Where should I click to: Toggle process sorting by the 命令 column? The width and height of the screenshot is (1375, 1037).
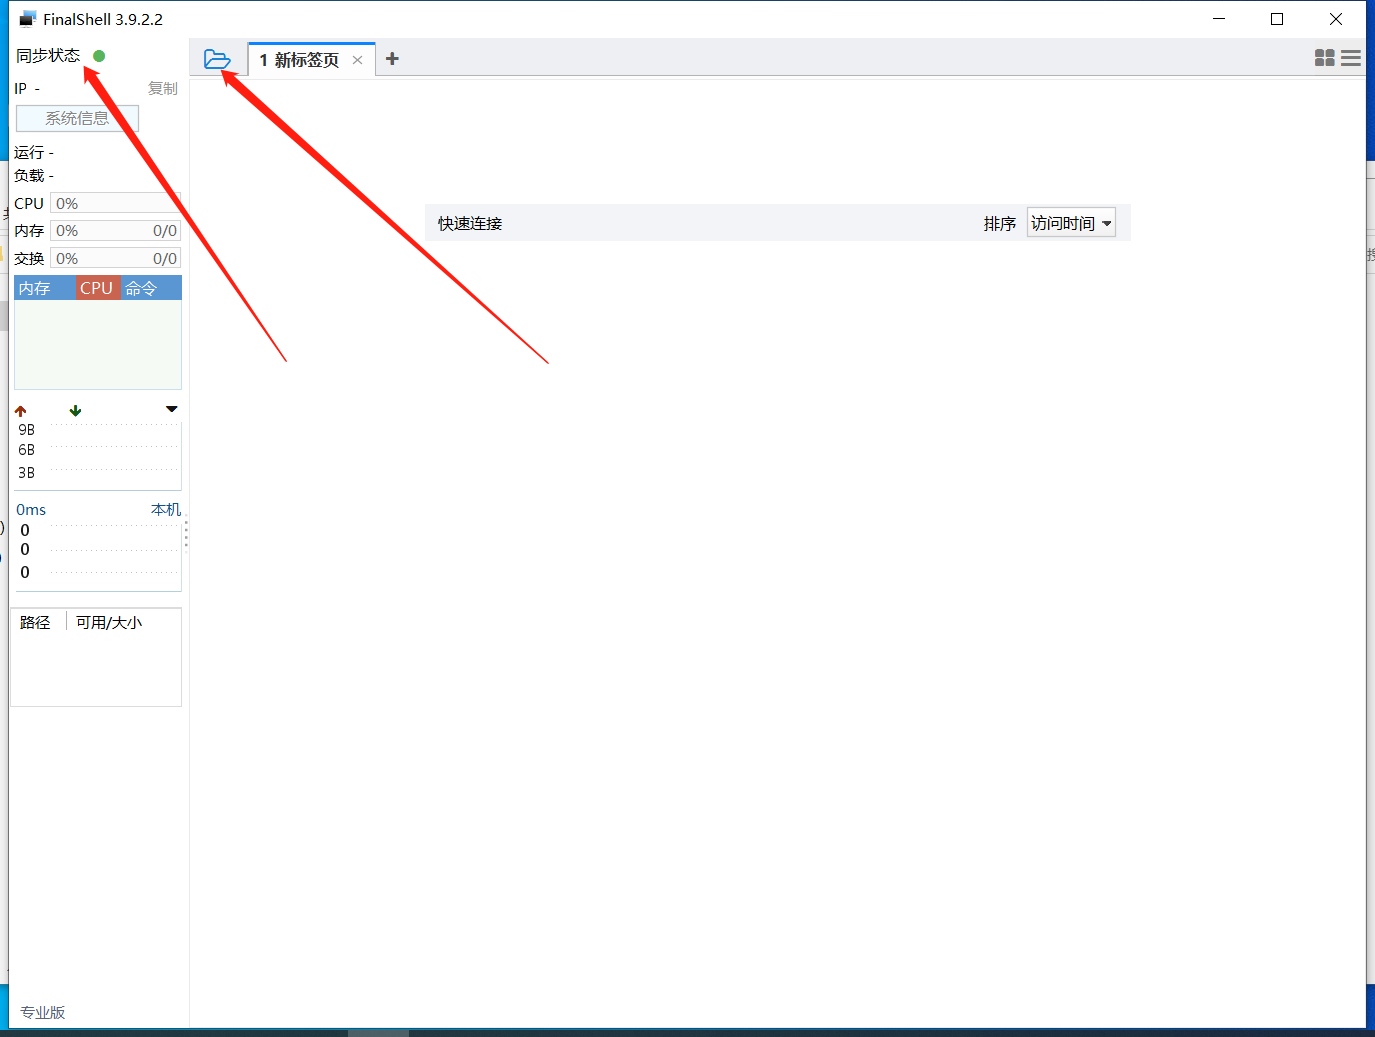pos(143,287)
